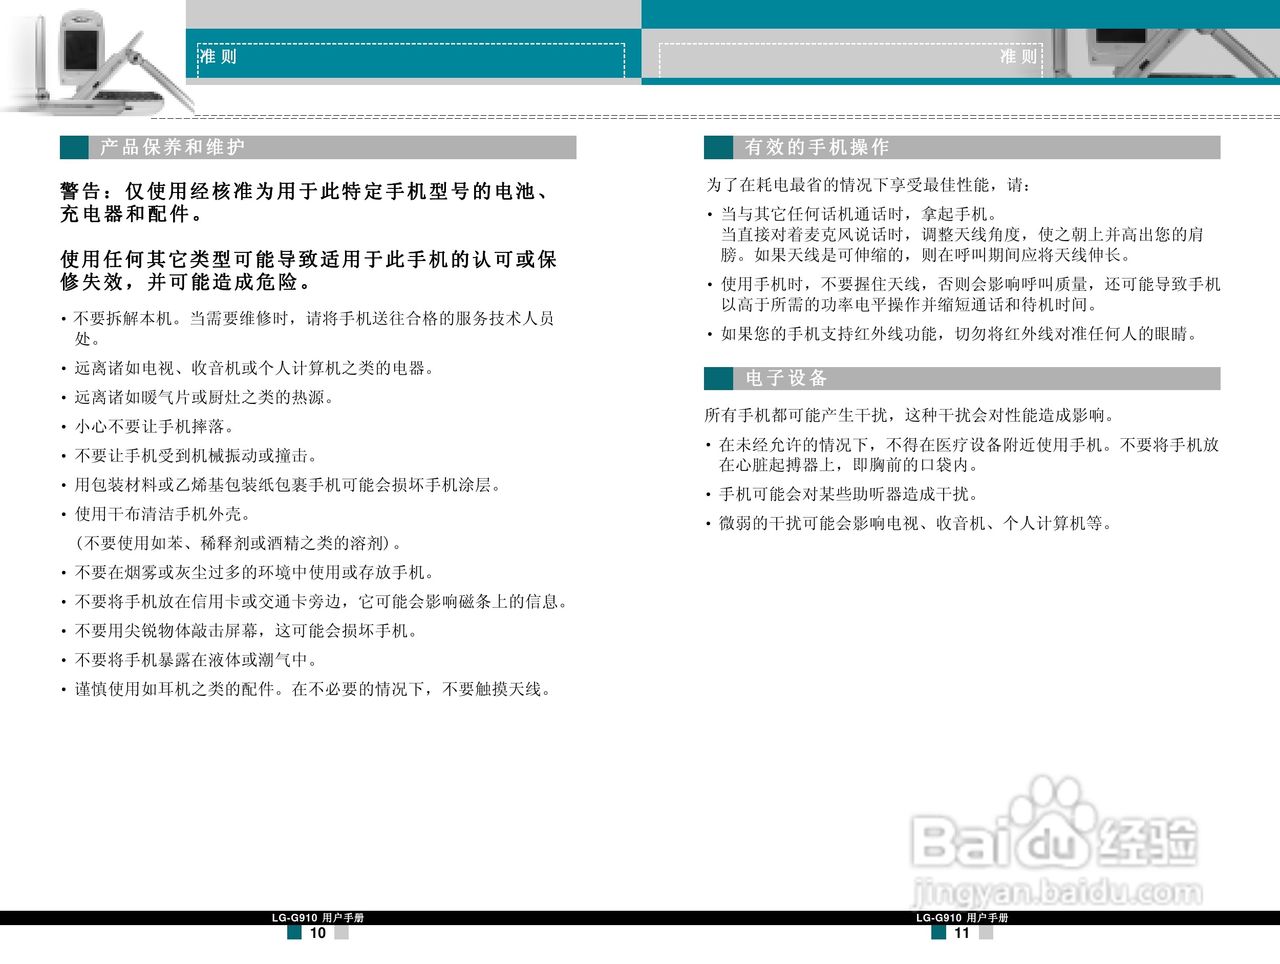The image size is (1280, 964).
Task: Click the bold paragraph starting with '使用任何其它类型'
Action: point(308,270)
